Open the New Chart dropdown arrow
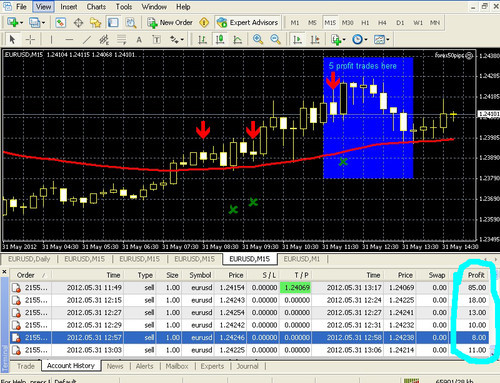The height and width of the screenshot is (383, 500). click(x=21, y=23)
